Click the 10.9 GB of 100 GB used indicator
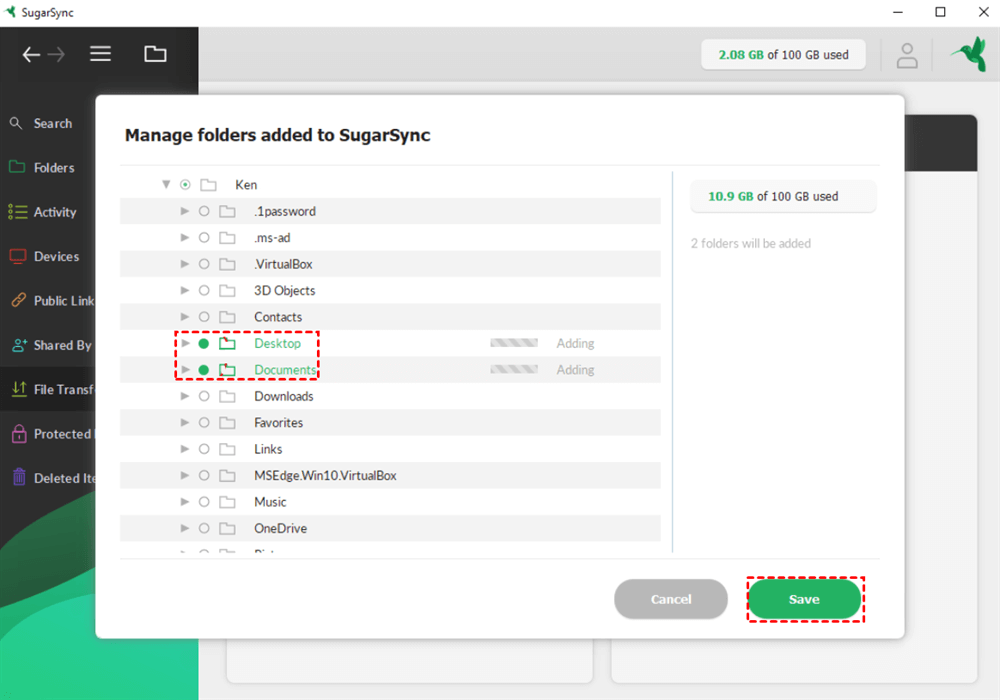Viewport: 1000px width, 700px height. 783,196
